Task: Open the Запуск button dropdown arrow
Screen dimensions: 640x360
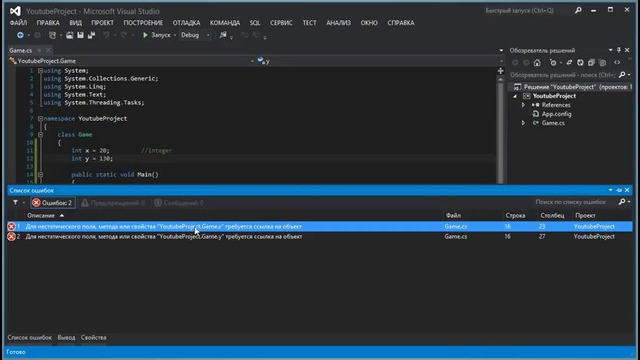Action: point(175,36)
